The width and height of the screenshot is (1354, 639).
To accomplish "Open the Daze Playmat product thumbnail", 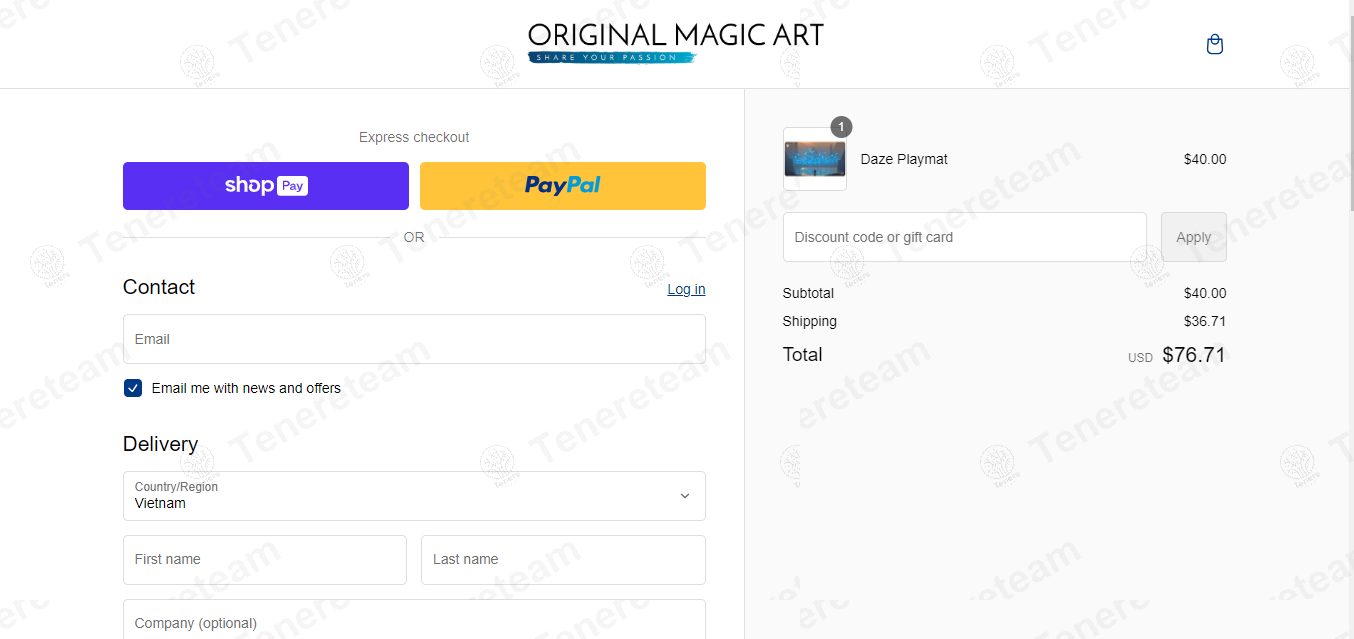I will tap(815, 159).
